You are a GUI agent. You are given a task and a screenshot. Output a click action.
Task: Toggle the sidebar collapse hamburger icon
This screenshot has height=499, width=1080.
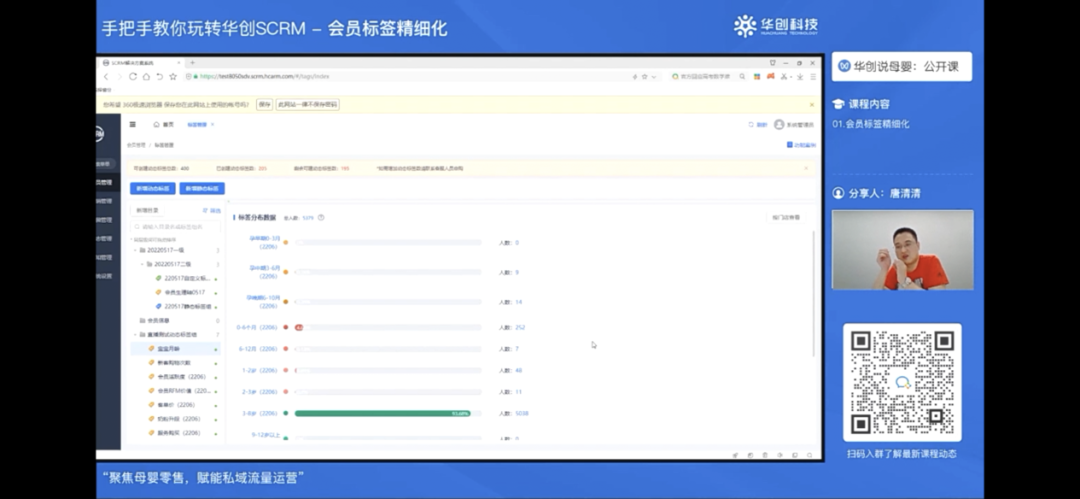coord(133,125)
